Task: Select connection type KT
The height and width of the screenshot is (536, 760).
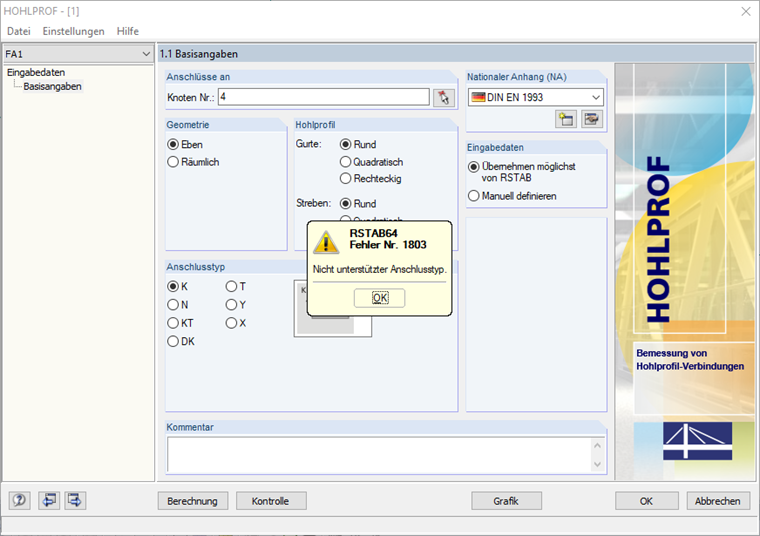Action: pos(180,323)
